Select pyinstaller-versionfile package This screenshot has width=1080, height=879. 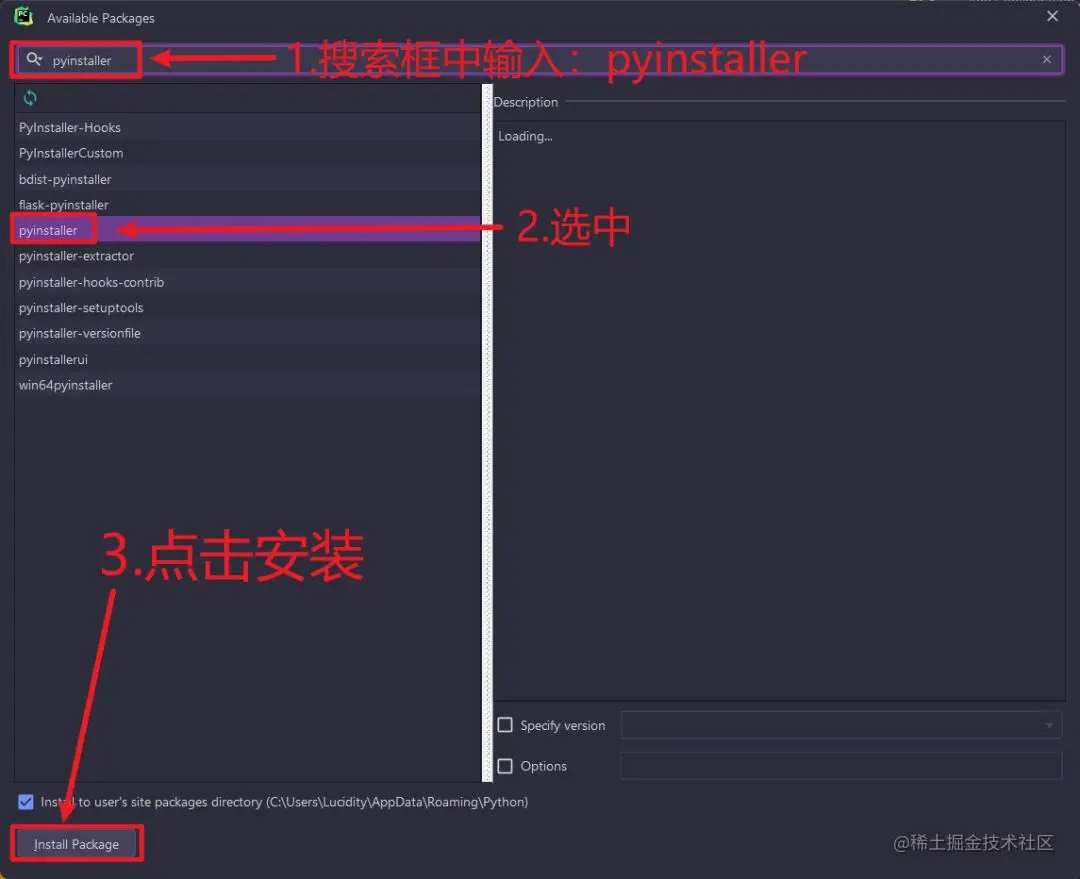click(x=248, y=333)
